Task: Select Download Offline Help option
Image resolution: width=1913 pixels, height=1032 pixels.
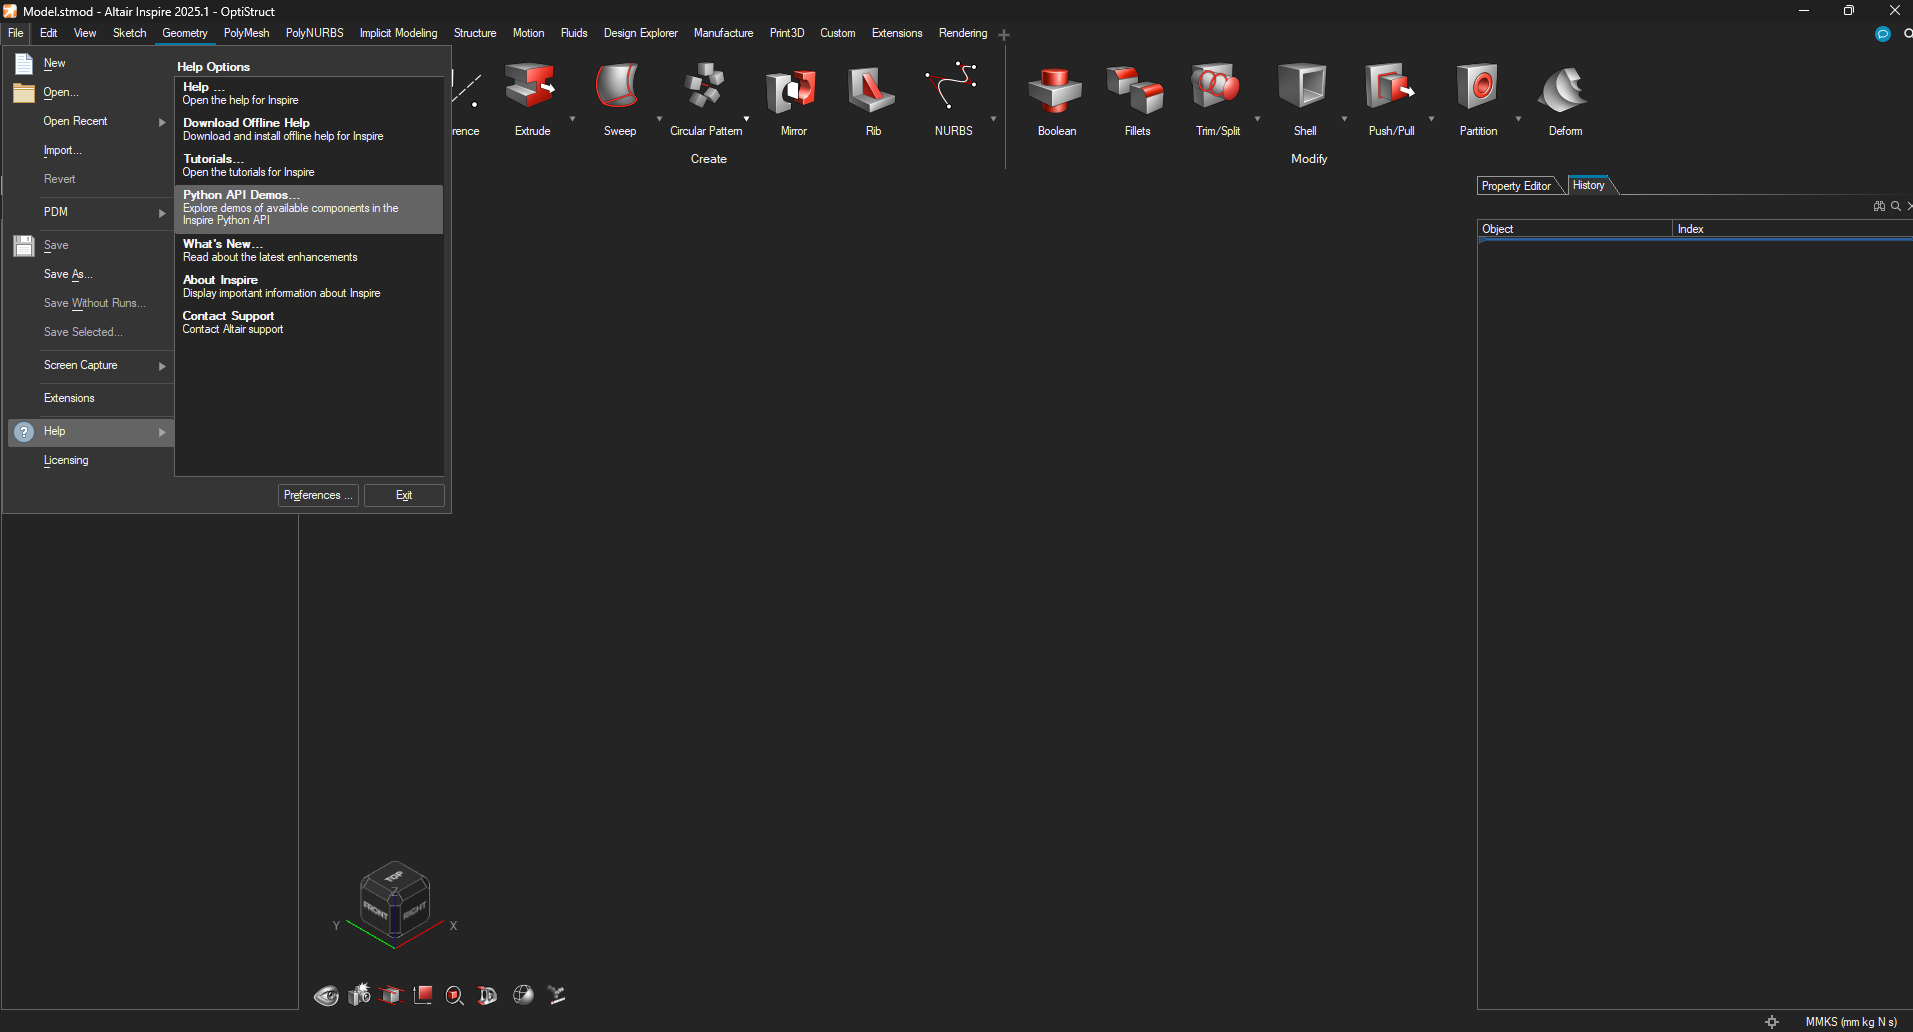Action: [x=309, y=130]
